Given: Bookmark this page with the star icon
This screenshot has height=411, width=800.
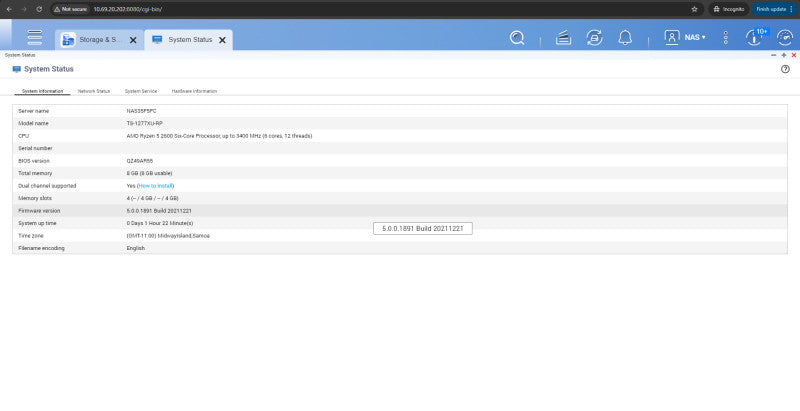Looking at the screenshot, I should point(694,9).
